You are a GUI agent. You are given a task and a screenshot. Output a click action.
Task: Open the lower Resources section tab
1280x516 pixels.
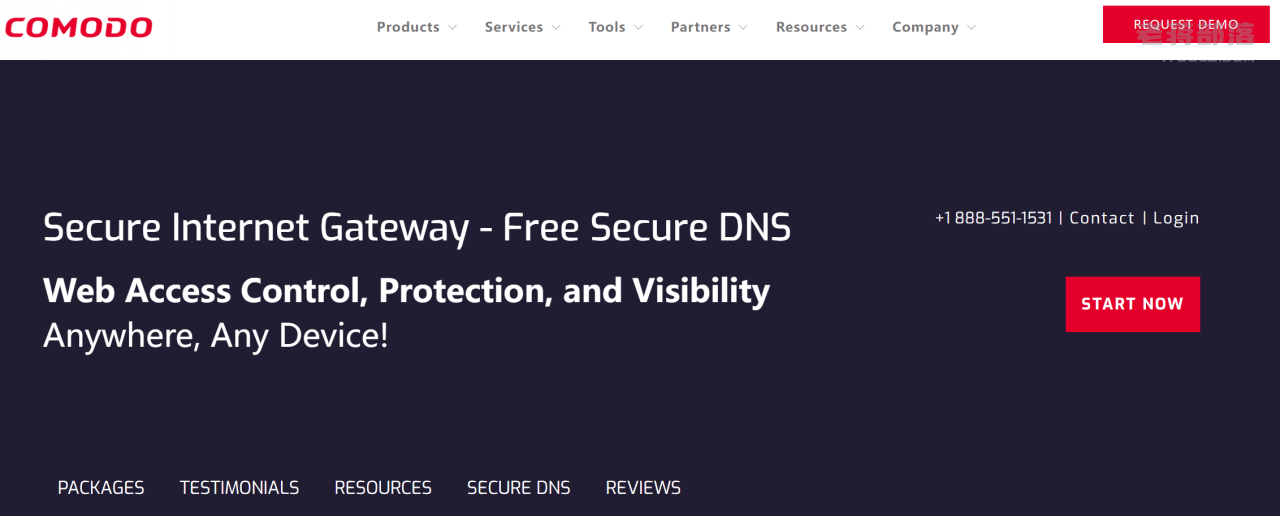click(383, 488)
